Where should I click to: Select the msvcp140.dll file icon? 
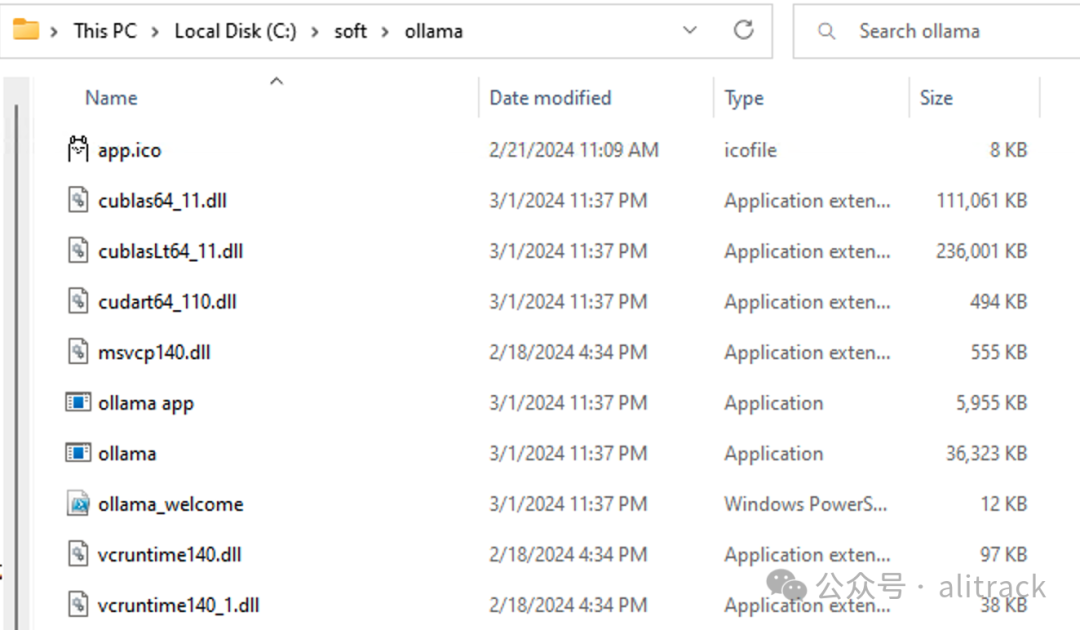78,352
